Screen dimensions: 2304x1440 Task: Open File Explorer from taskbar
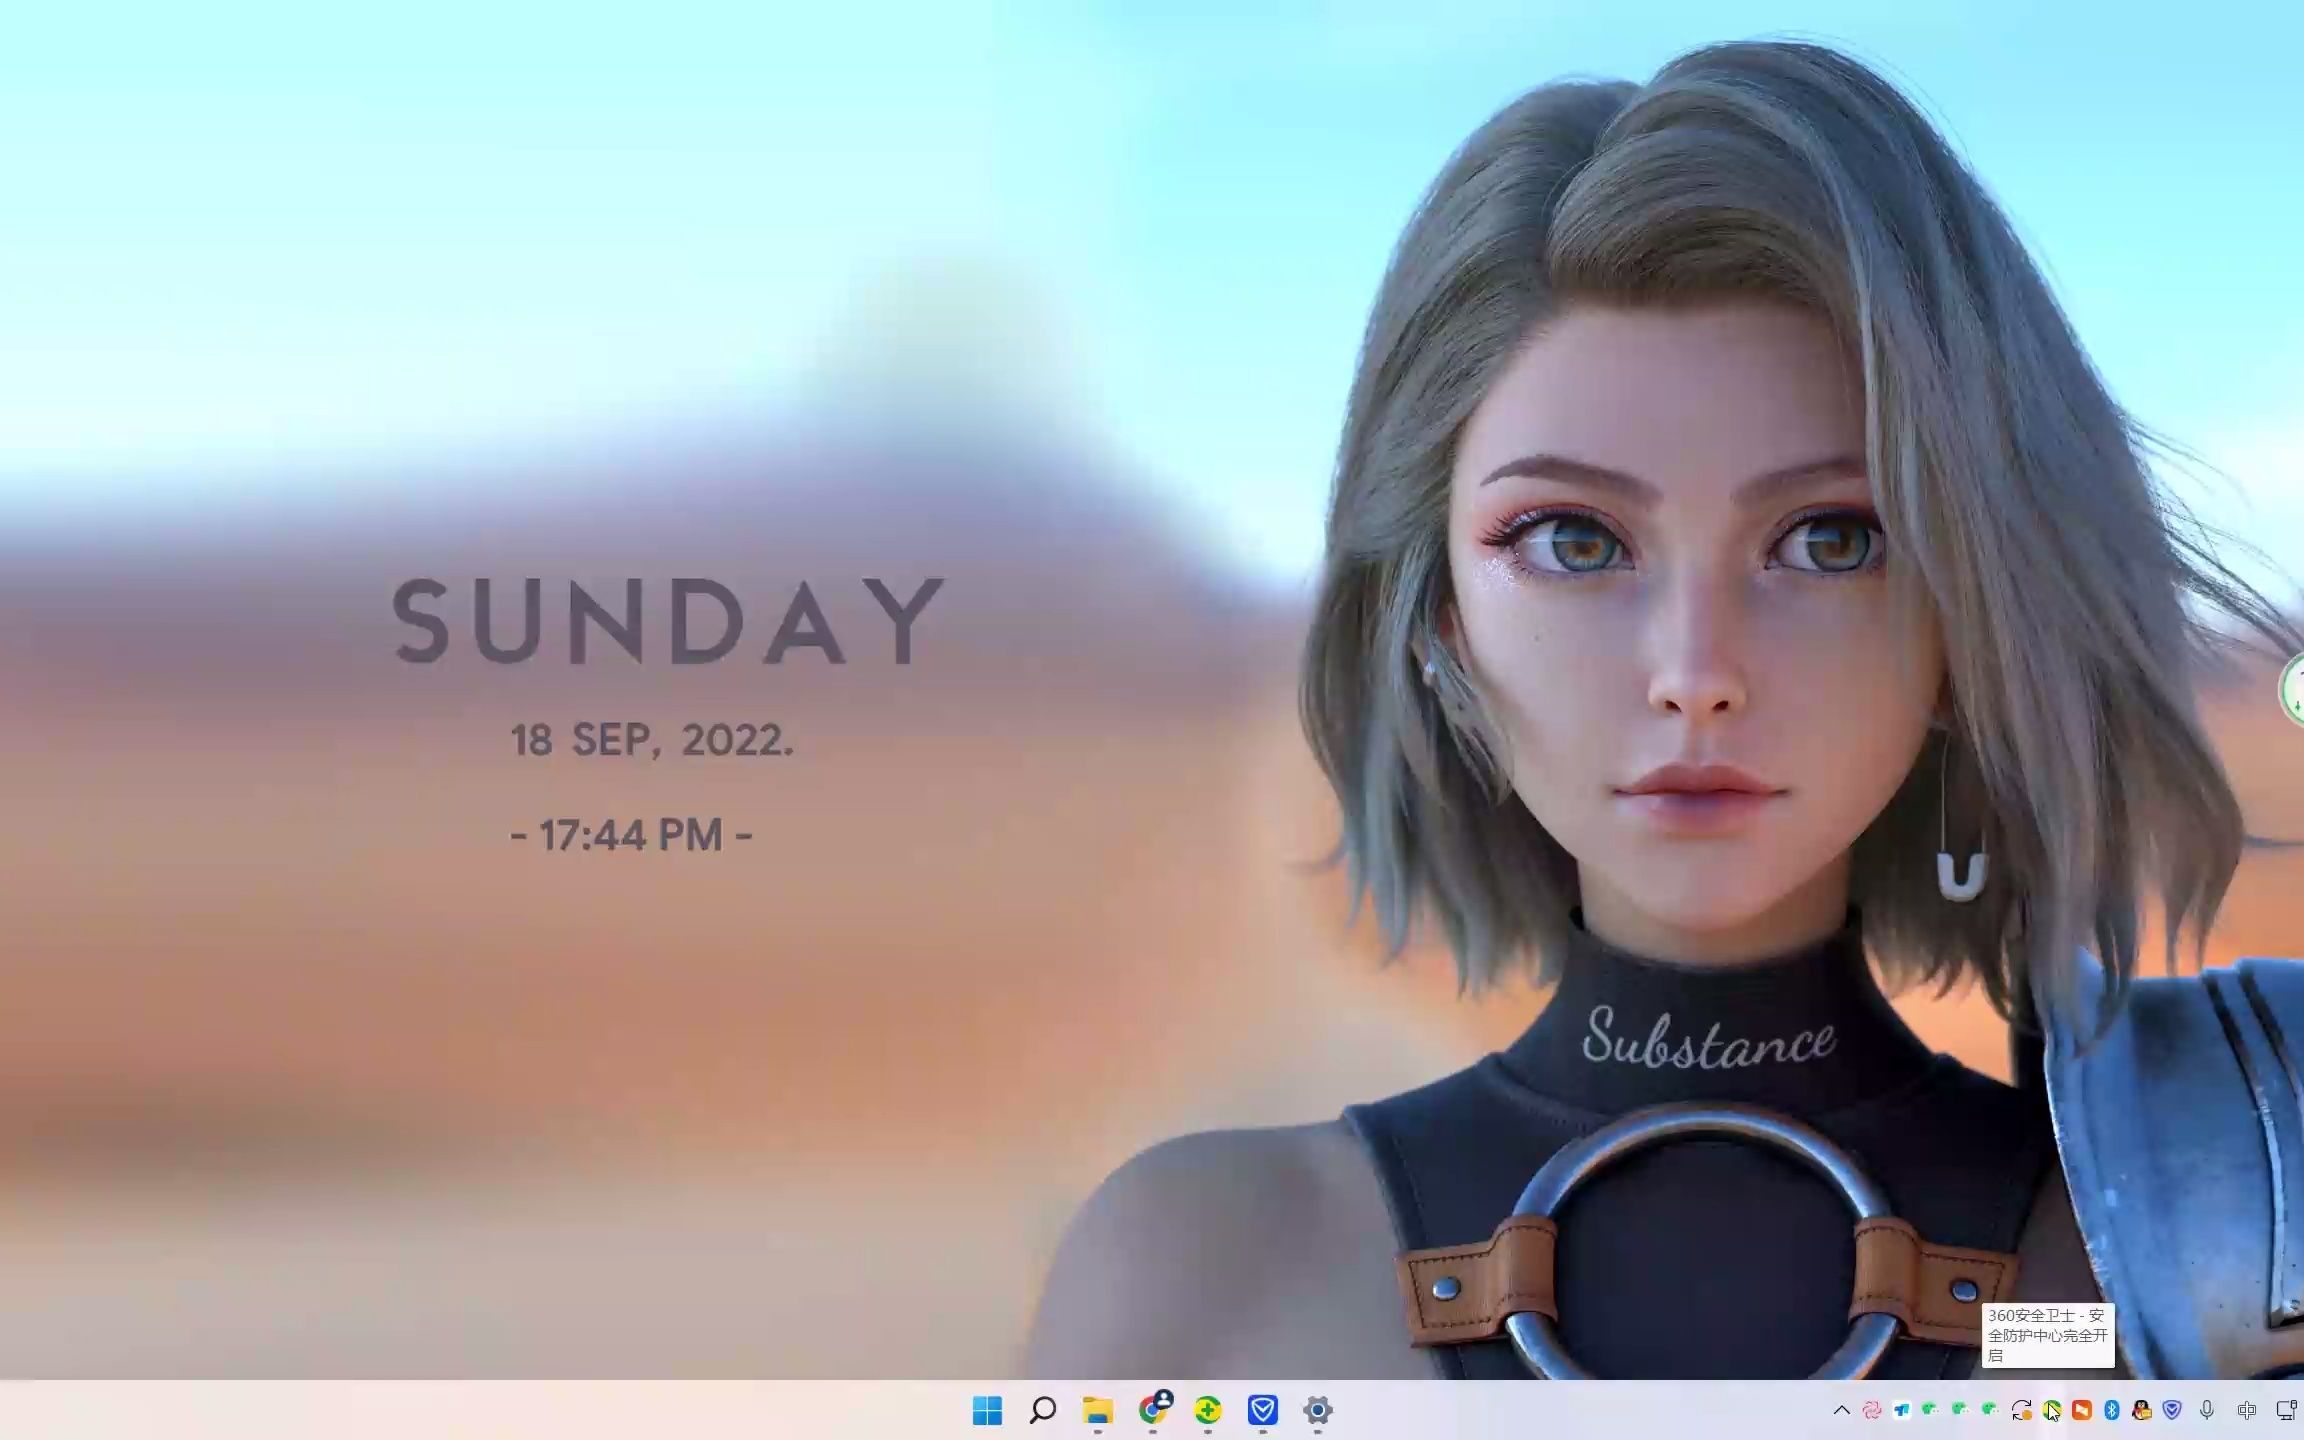(1097, 1410)
